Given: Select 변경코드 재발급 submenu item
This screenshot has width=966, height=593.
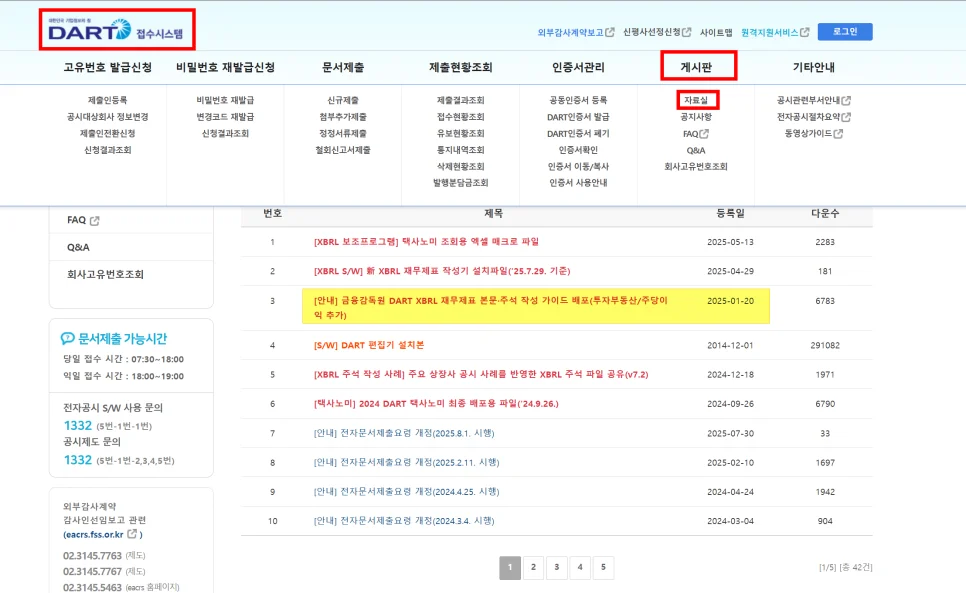Looking at the screenshot, I should coord(225,116).
